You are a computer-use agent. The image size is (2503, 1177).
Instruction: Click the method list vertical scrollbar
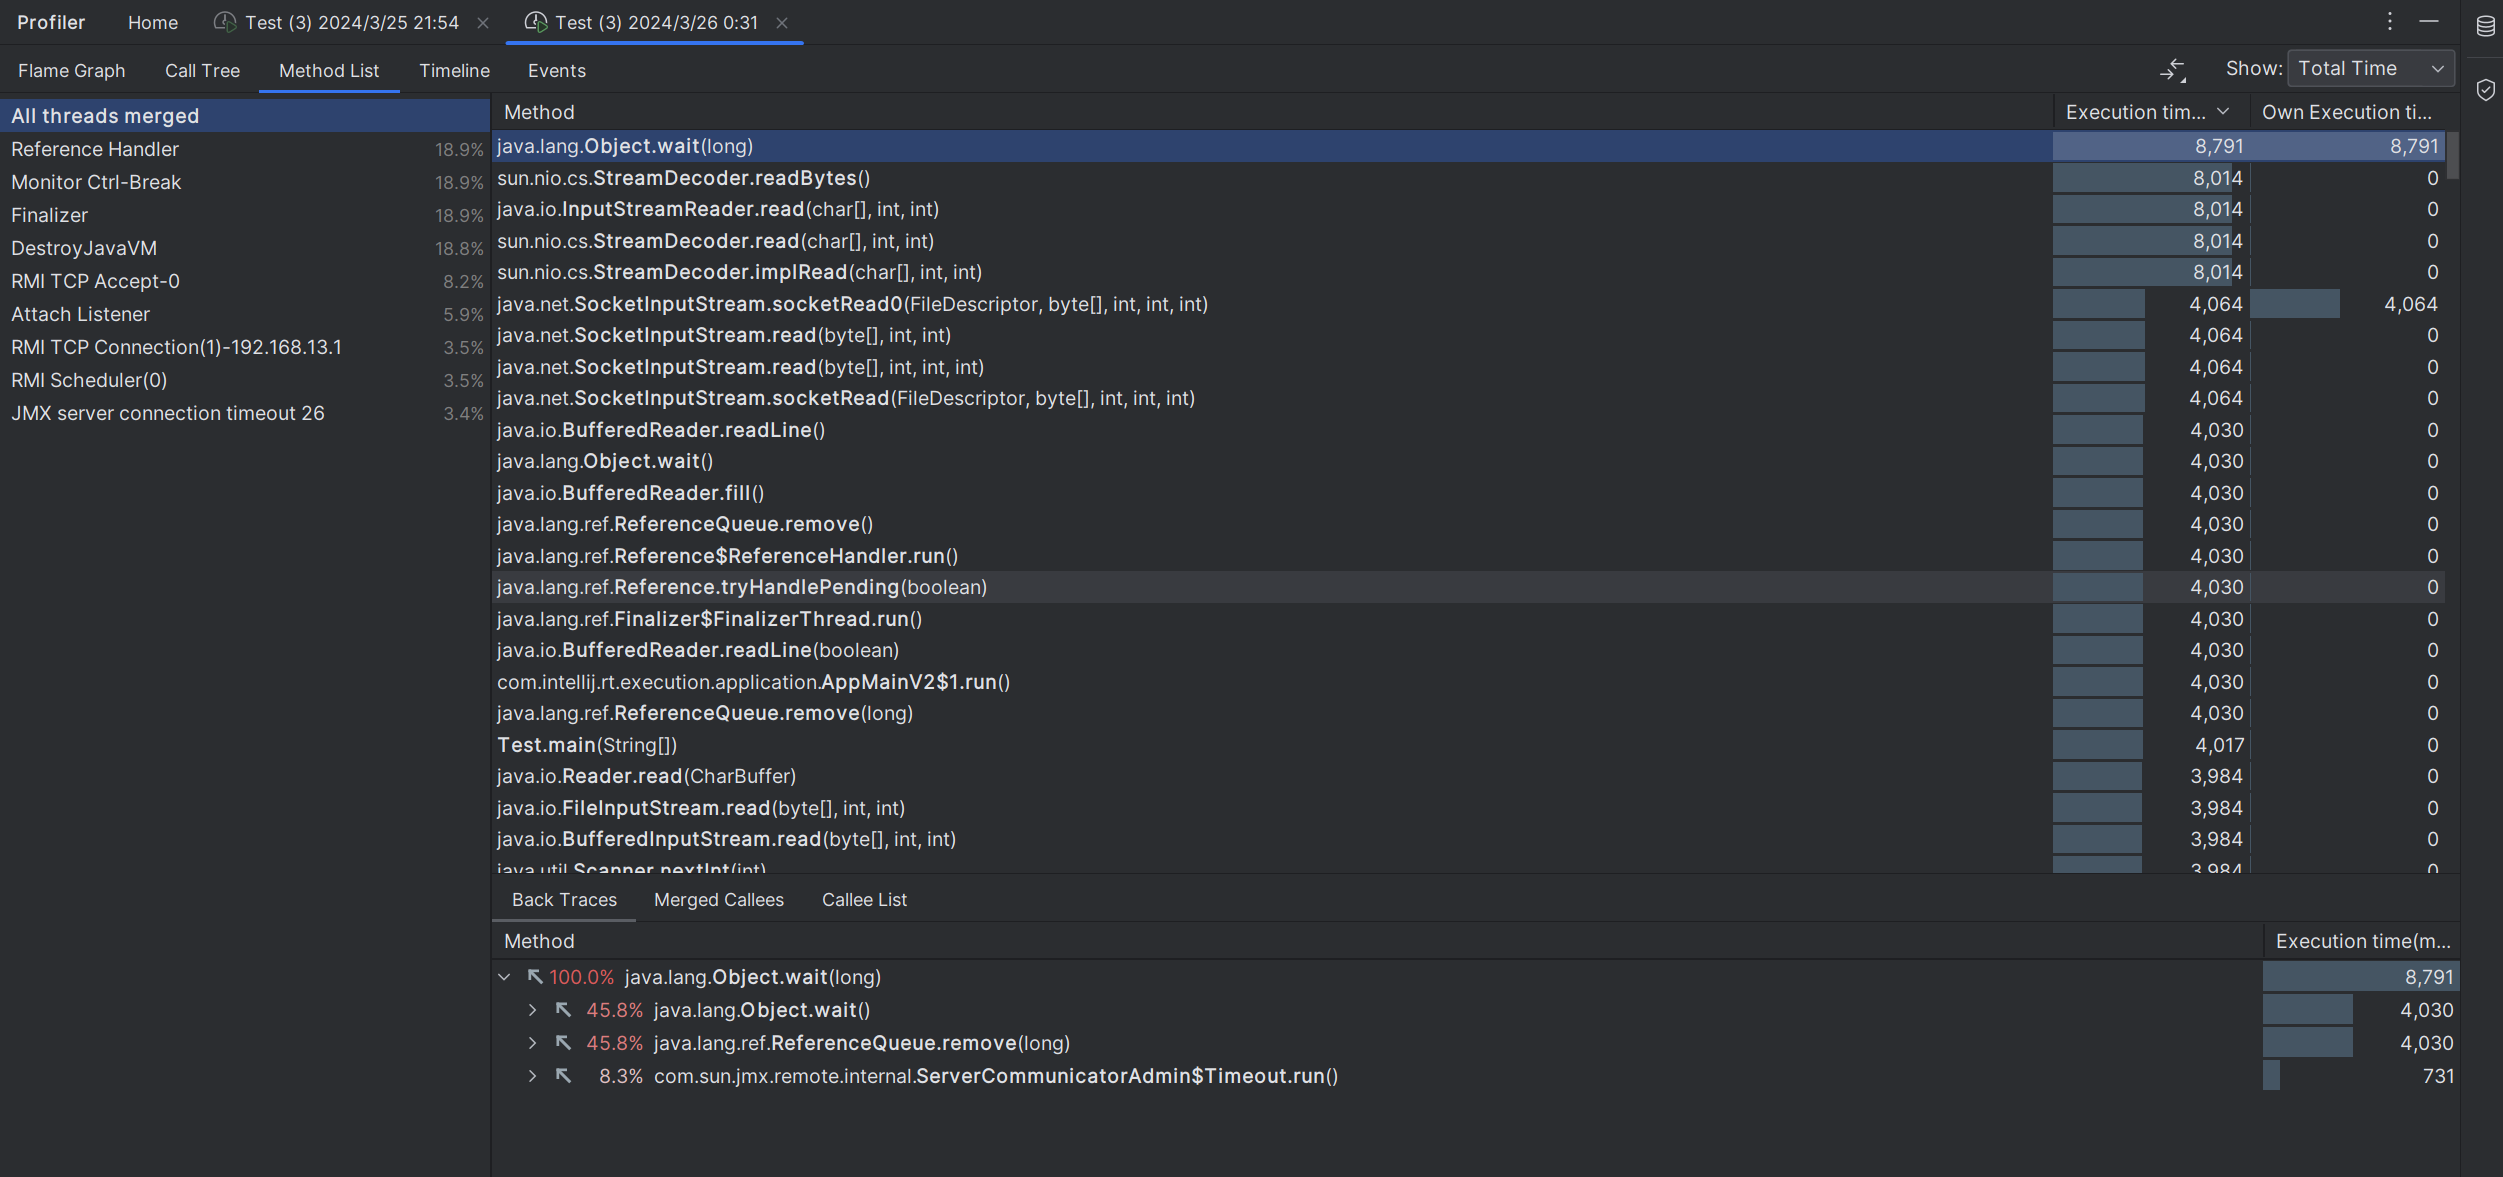click(x=2452, y=155)
